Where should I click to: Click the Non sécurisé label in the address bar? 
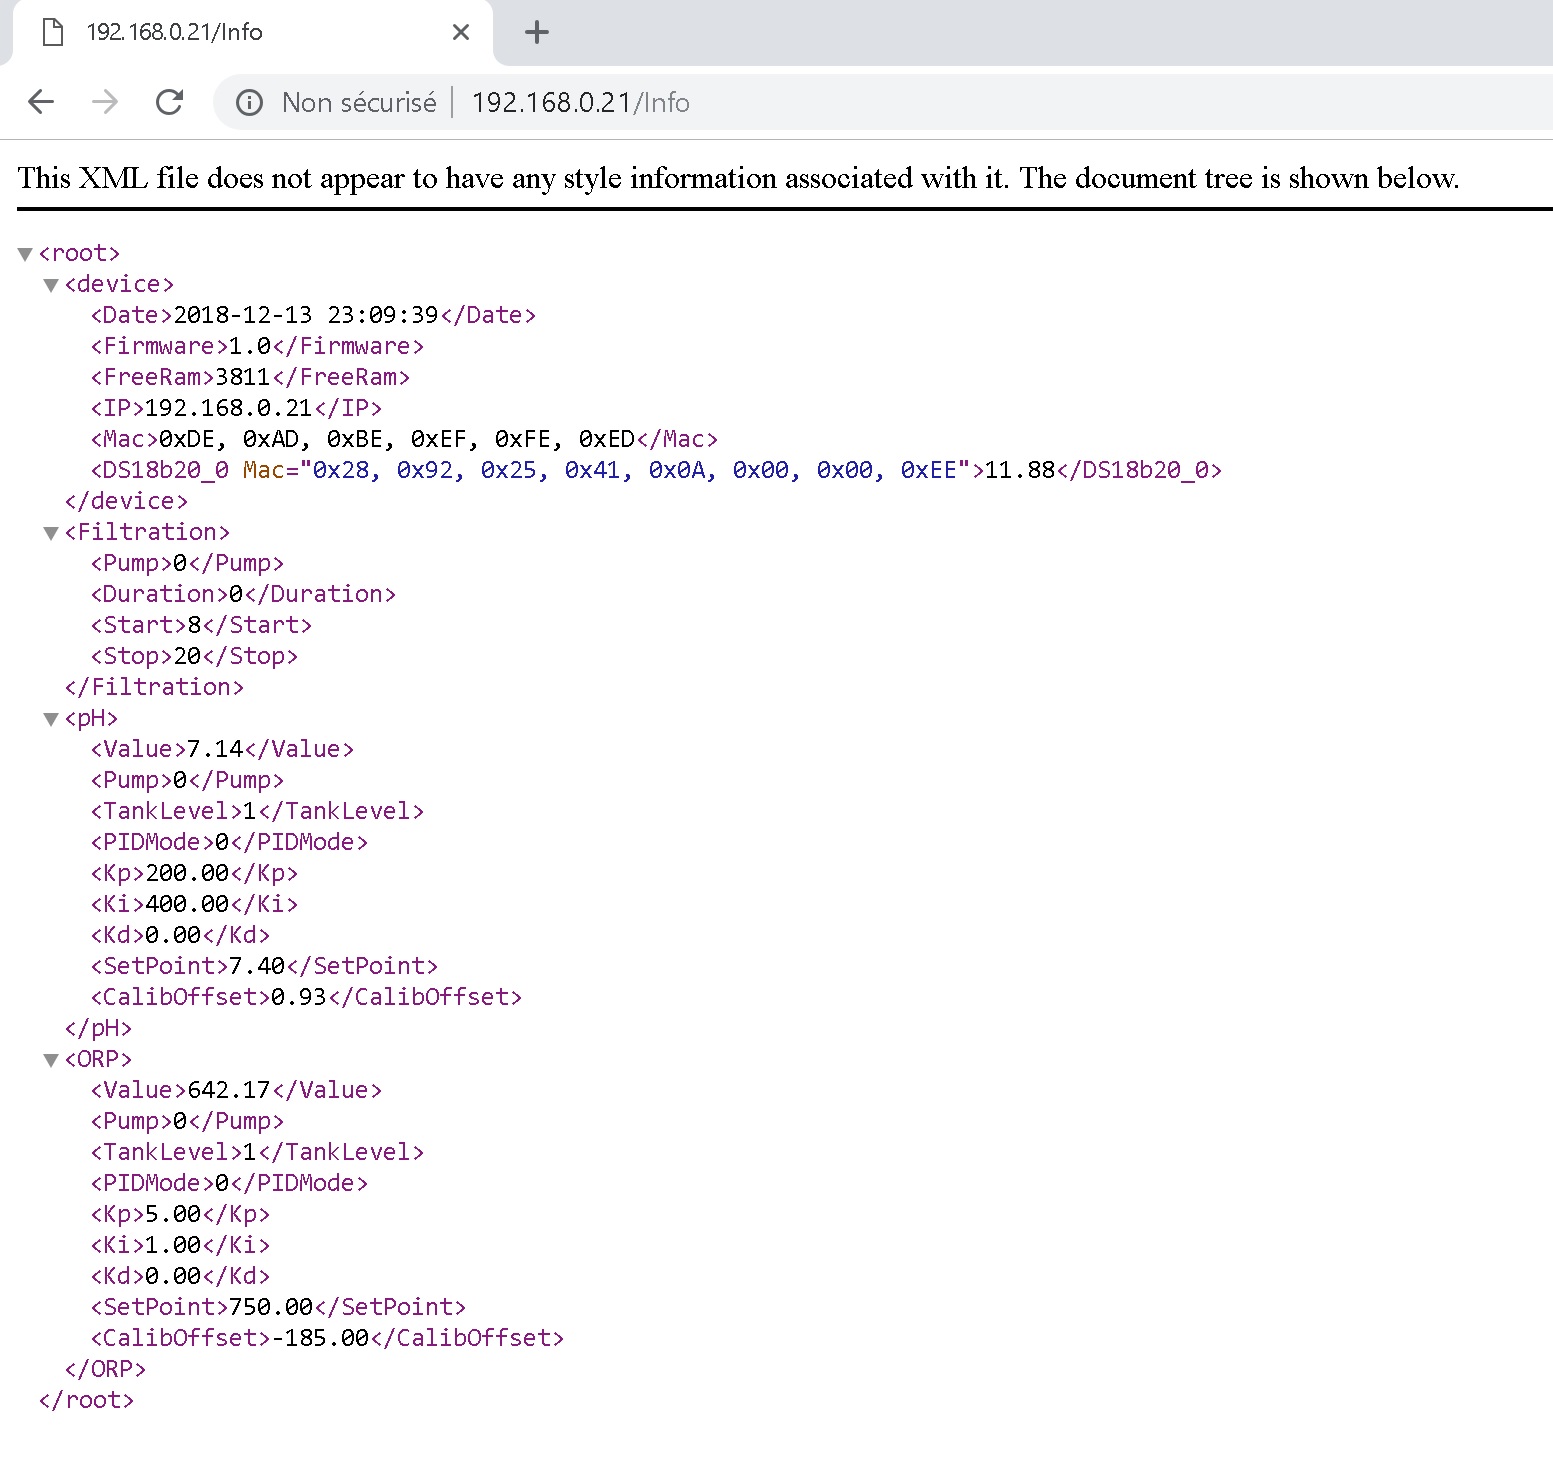(x=359, y=102)
